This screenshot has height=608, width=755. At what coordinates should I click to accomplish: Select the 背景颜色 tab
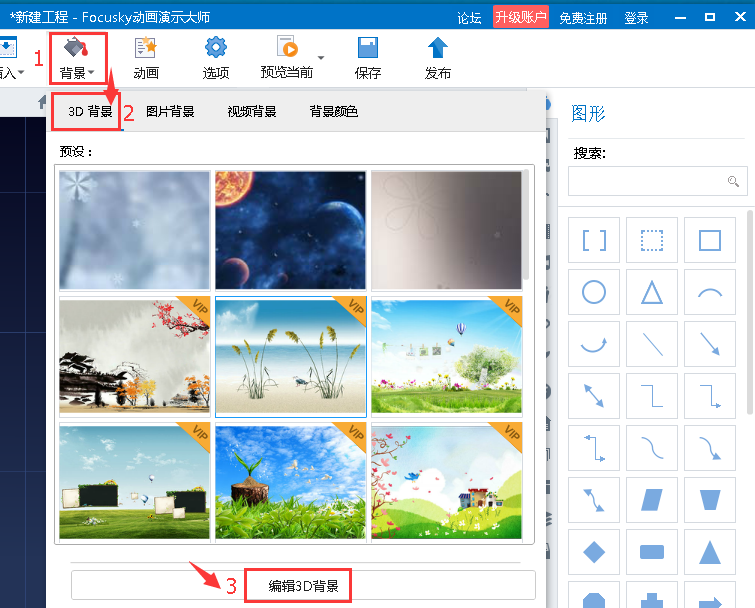coord(333,111)
